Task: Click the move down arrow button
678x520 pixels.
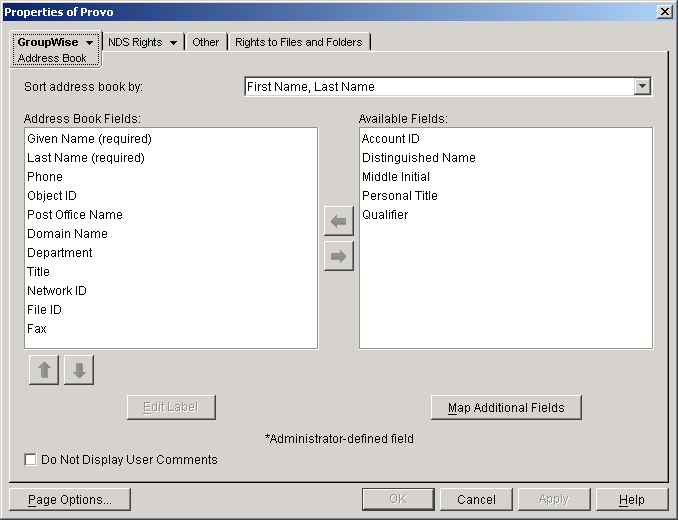Action: 79,370
